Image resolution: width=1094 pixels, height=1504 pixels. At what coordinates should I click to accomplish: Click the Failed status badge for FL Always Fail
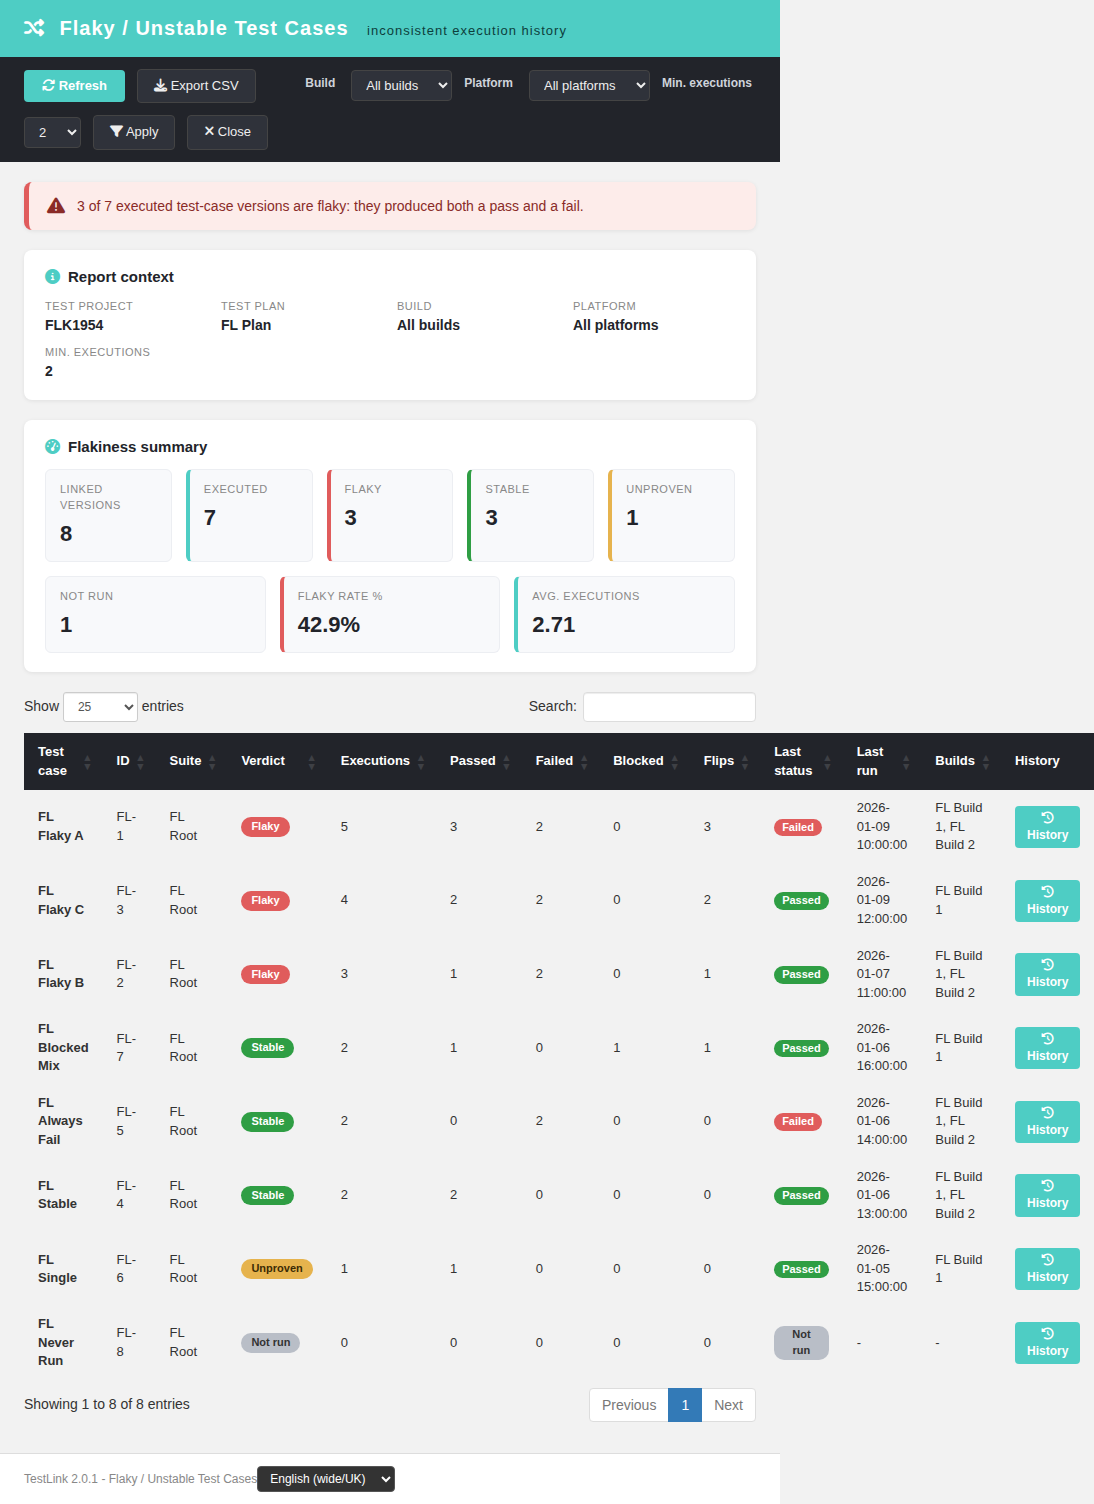[x=798, y=1122]
